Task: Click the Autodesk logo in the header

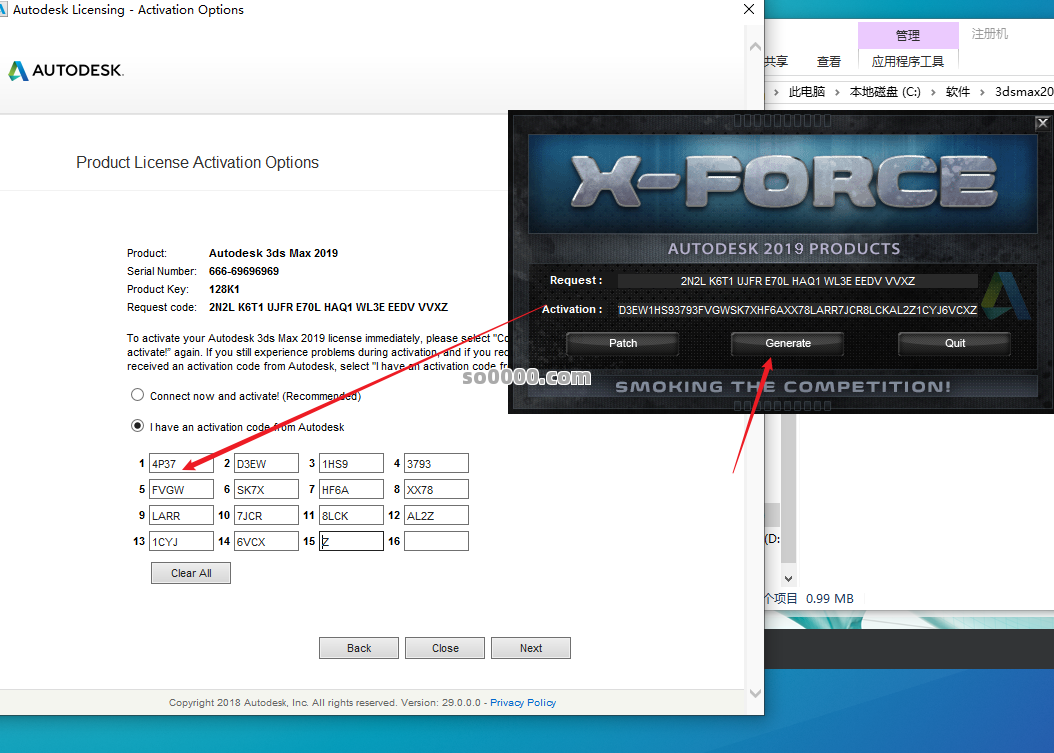Action: [66, 71]
